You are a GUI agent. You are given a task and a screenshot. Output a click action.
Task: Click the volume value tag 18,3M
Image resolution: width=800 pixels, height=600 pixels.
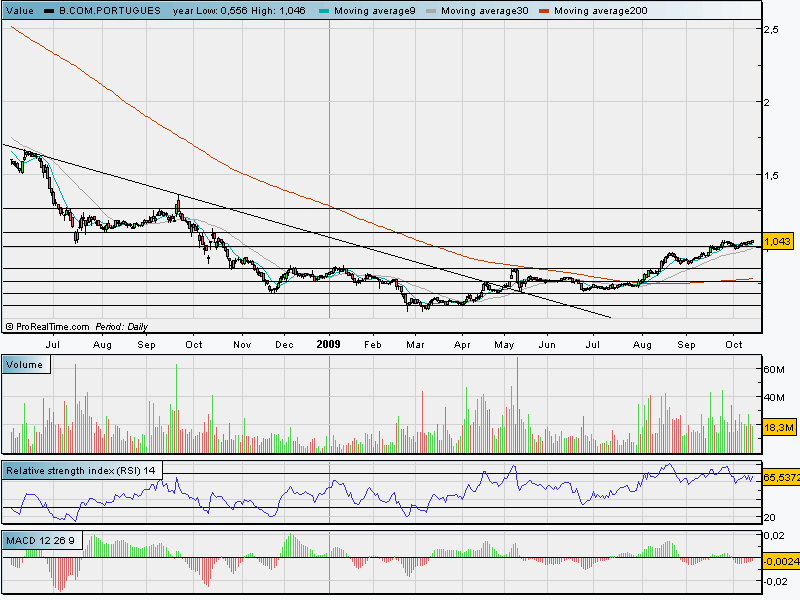click(x=779, y=428)
